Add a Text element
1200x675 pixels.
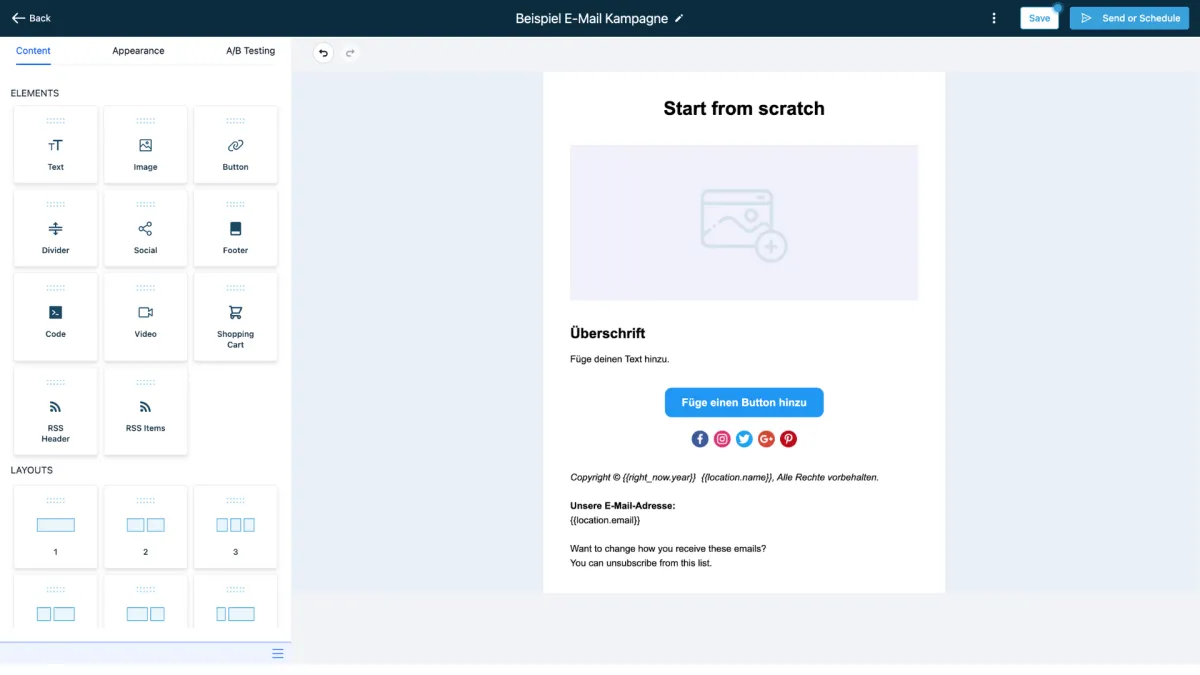56,145
